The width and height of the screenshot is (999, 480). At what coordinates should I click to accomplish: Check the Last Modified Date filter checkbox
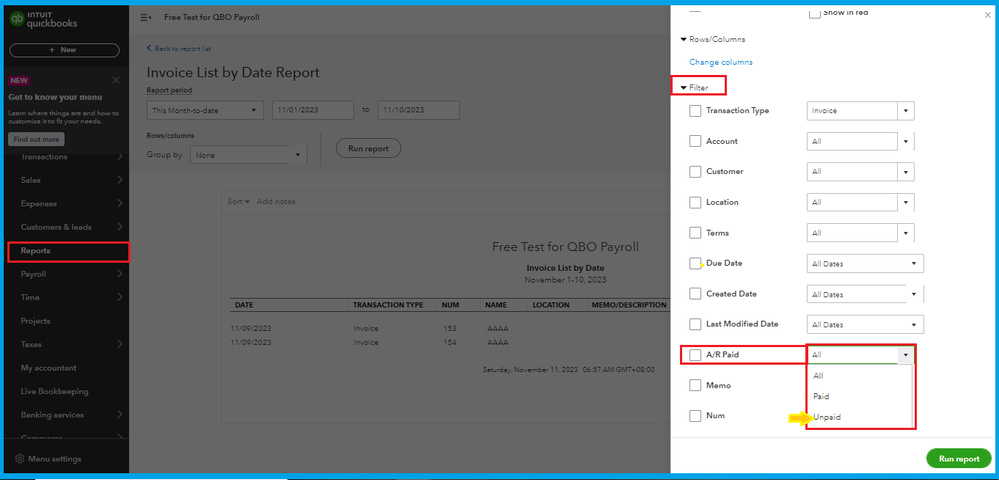pyautogui.click(x=695, y=324)
